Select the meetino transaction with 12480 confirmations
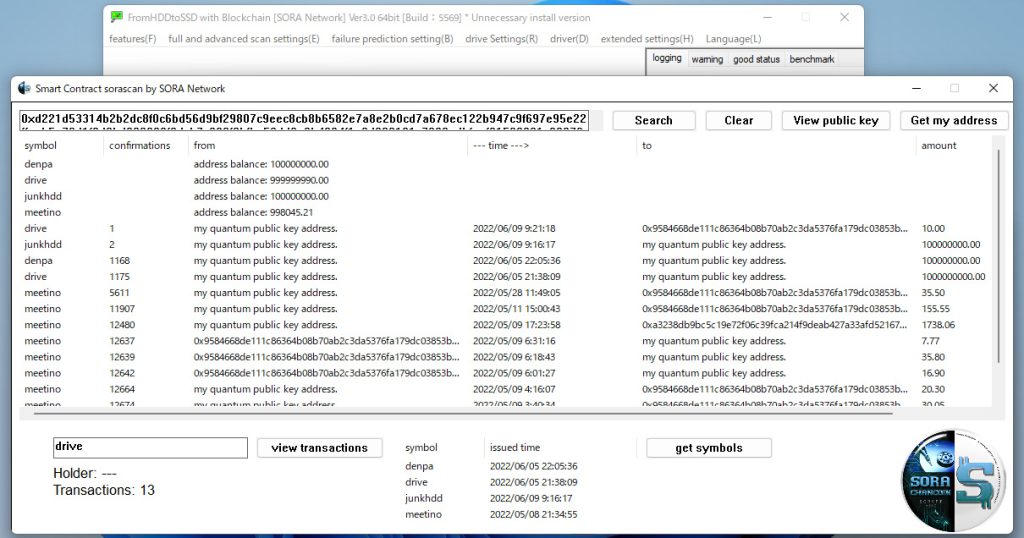 click(503, 324)
